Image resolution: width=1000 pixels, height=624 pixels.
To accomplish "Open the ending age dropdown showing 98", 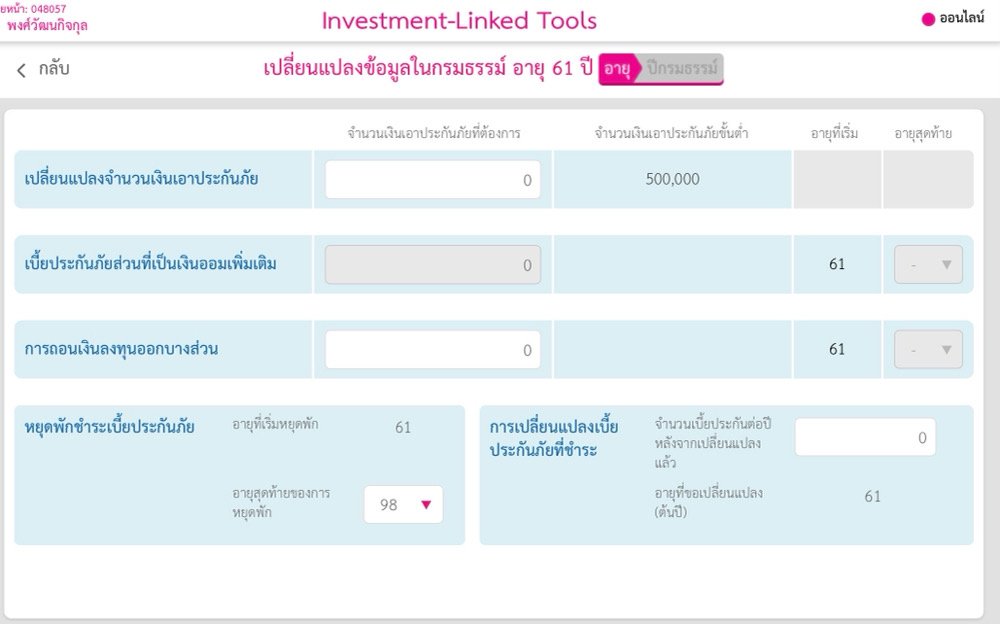I will coord(403,505).
